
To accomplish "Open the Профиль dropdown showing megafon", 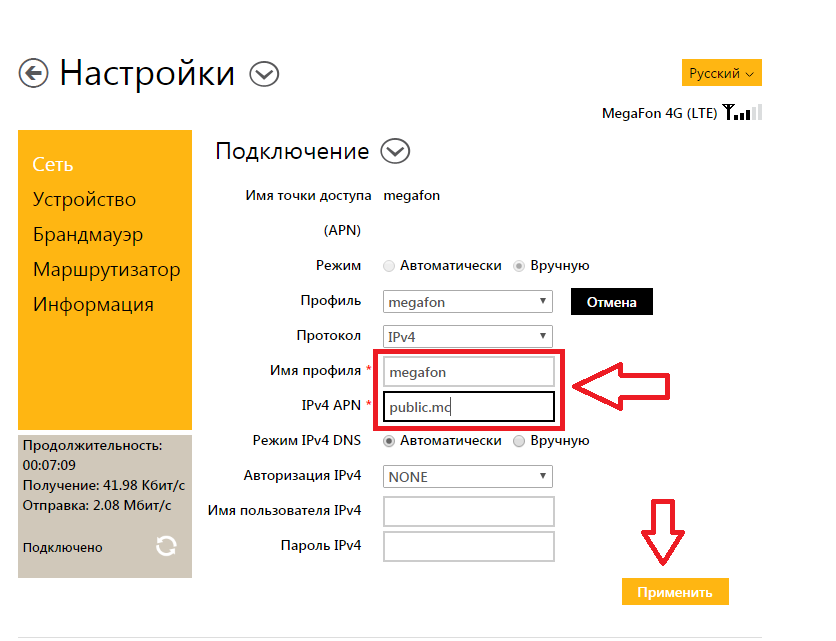I will 468,302.
